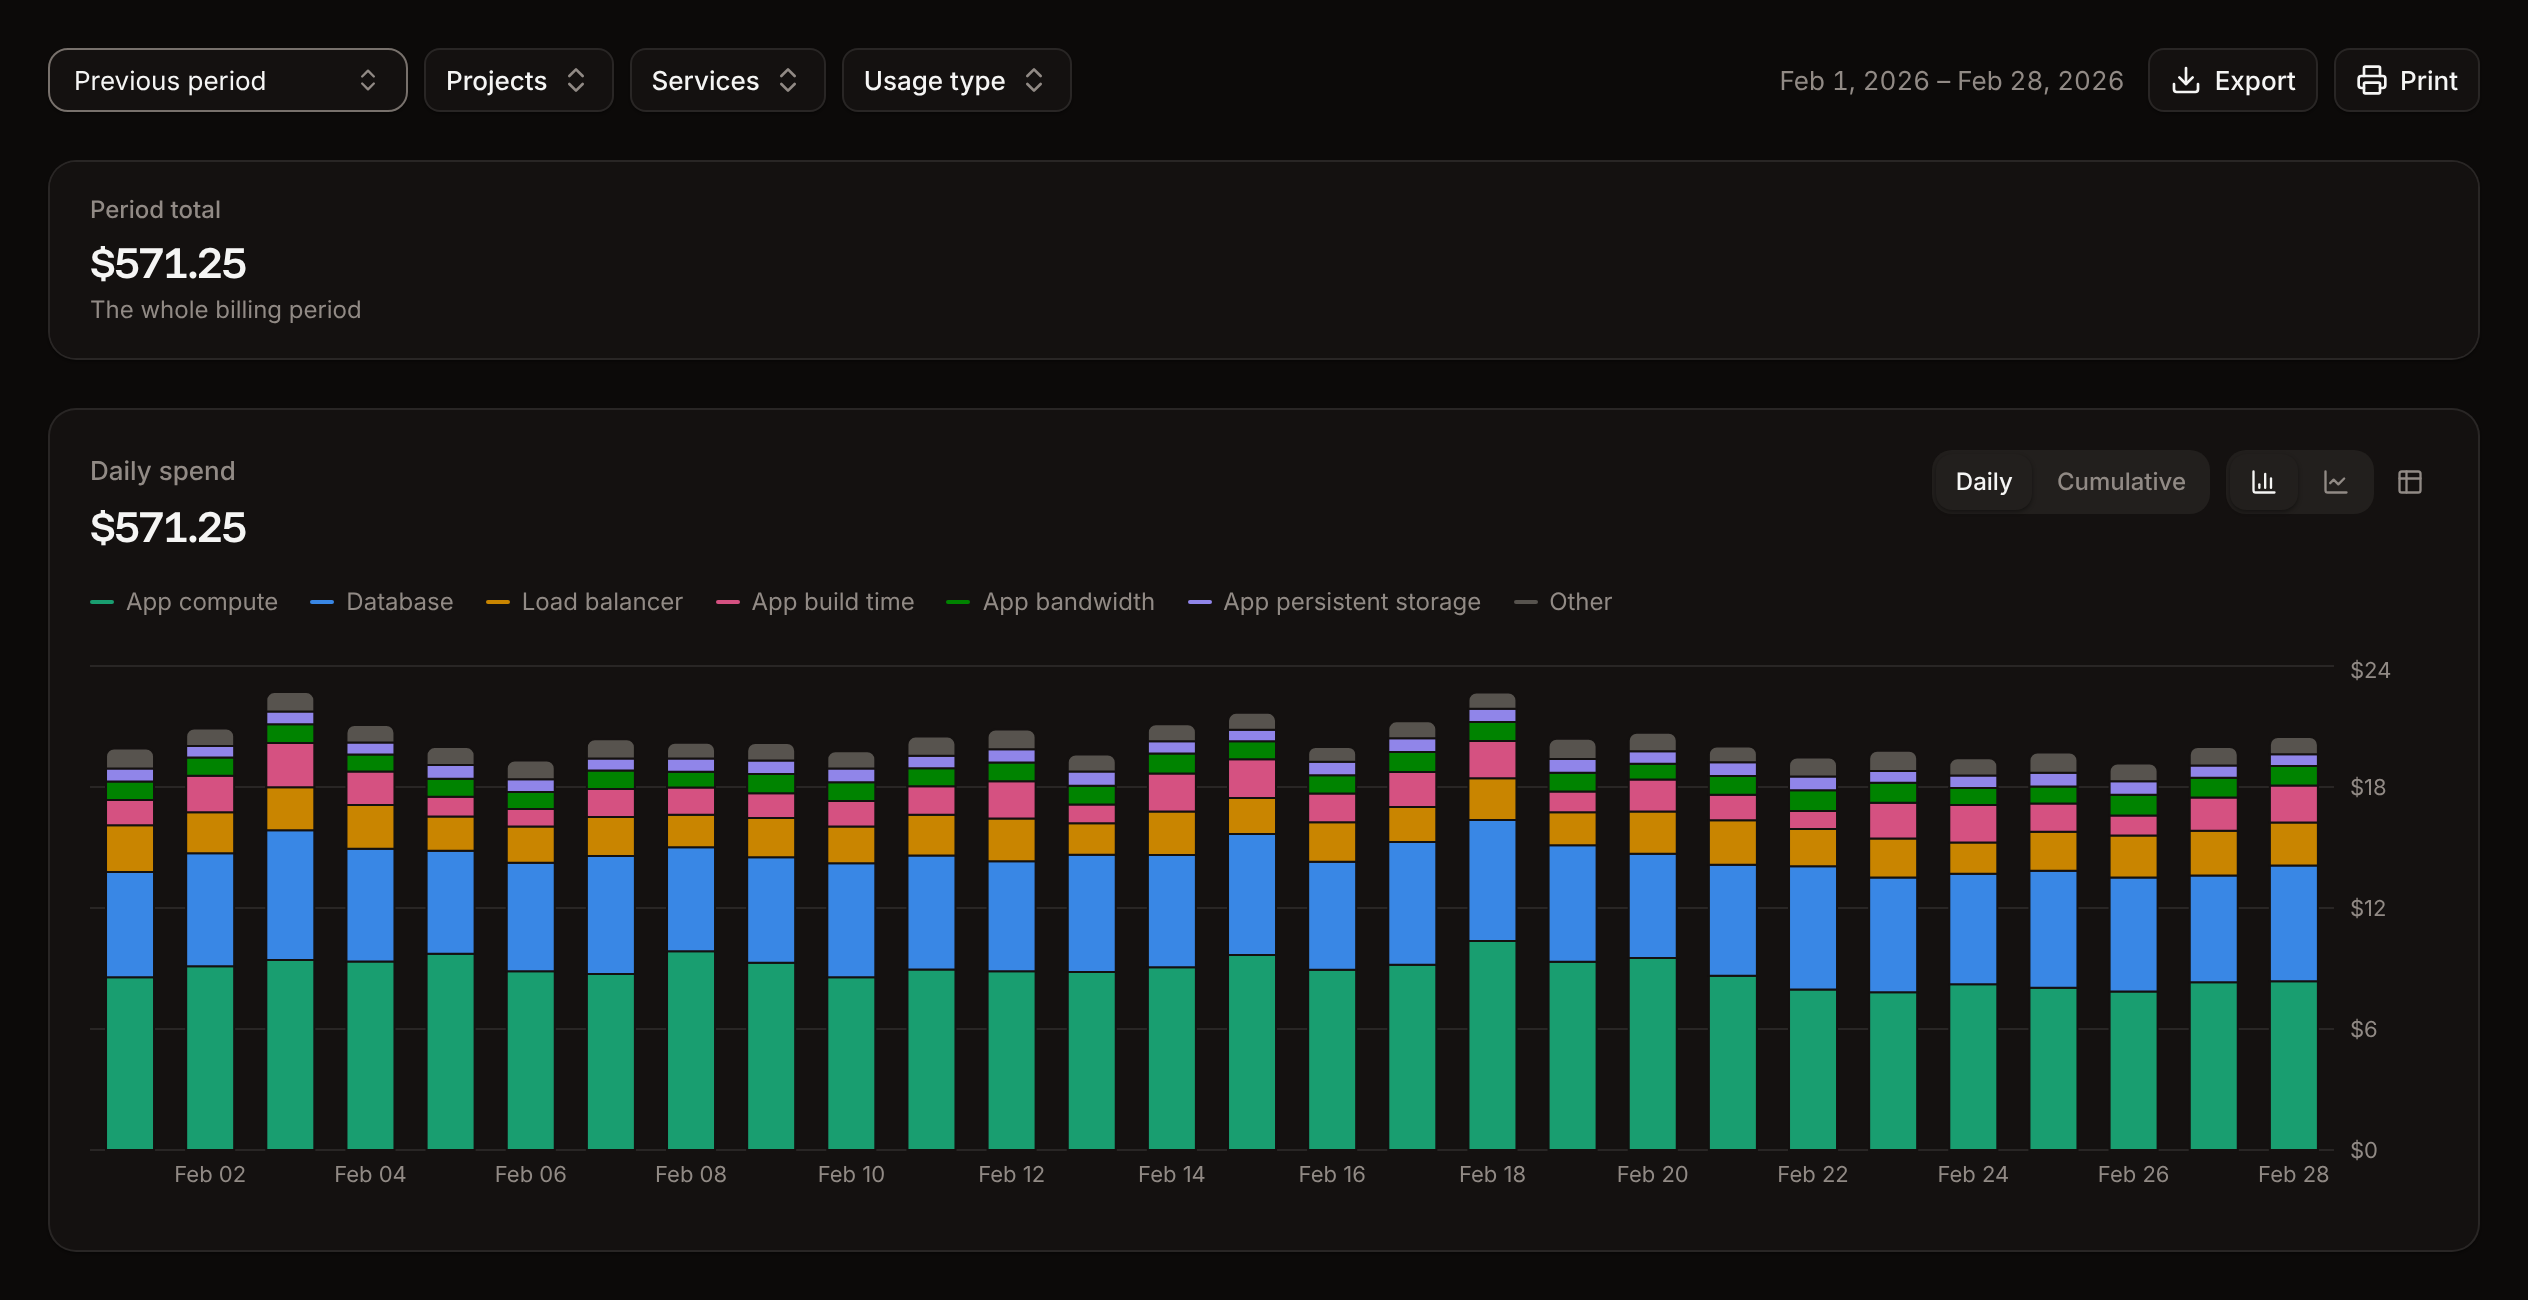Open the Previous period dropdown
The width and height of the screenshot is (2528, 1300).
[x=228, y=80]
